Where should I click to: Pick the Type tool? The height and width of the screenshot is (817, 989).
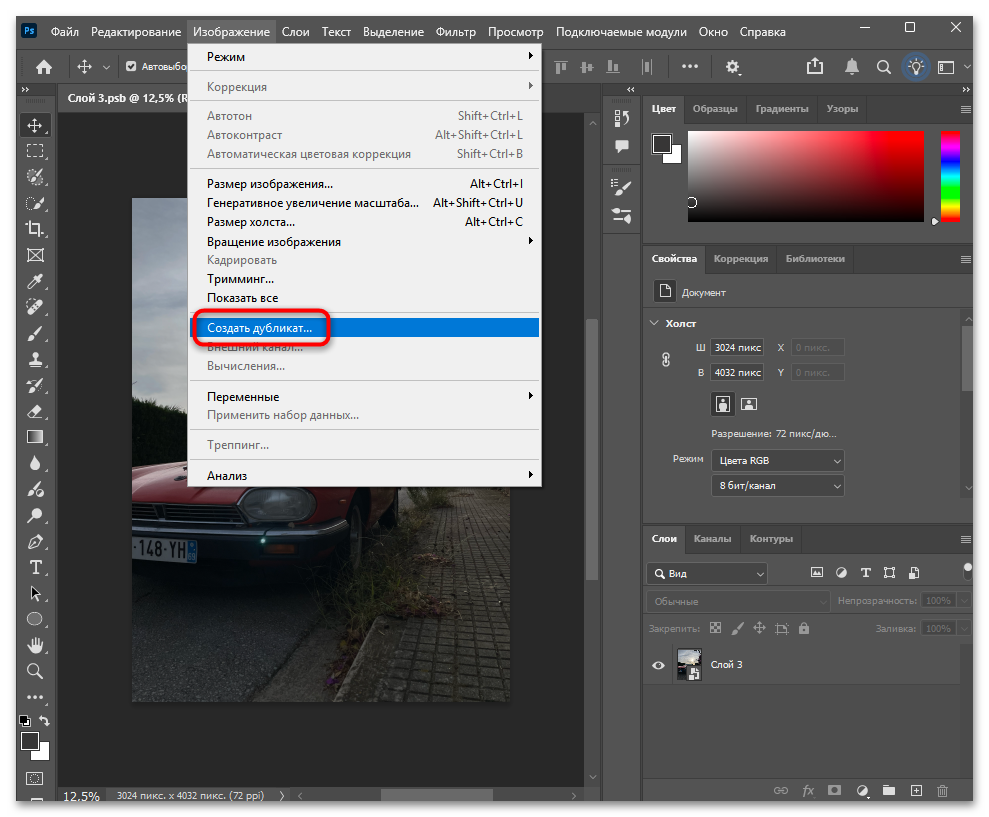35,567
